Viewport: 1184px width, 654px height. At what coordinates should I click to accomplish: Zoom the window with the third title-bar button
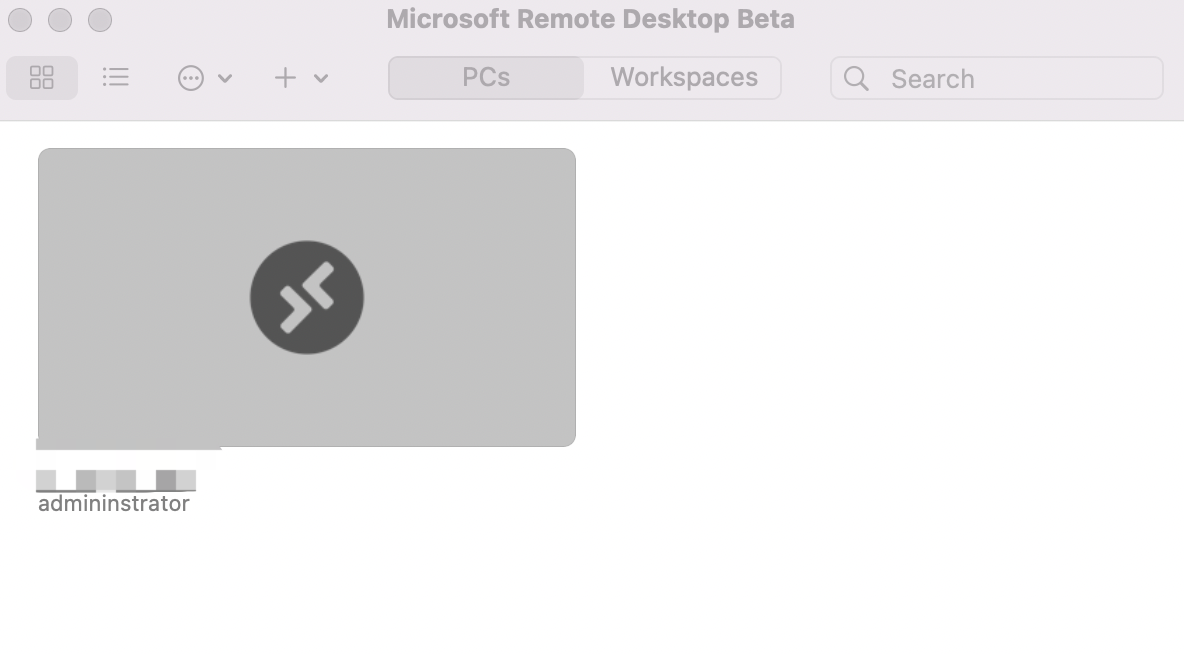100,19
